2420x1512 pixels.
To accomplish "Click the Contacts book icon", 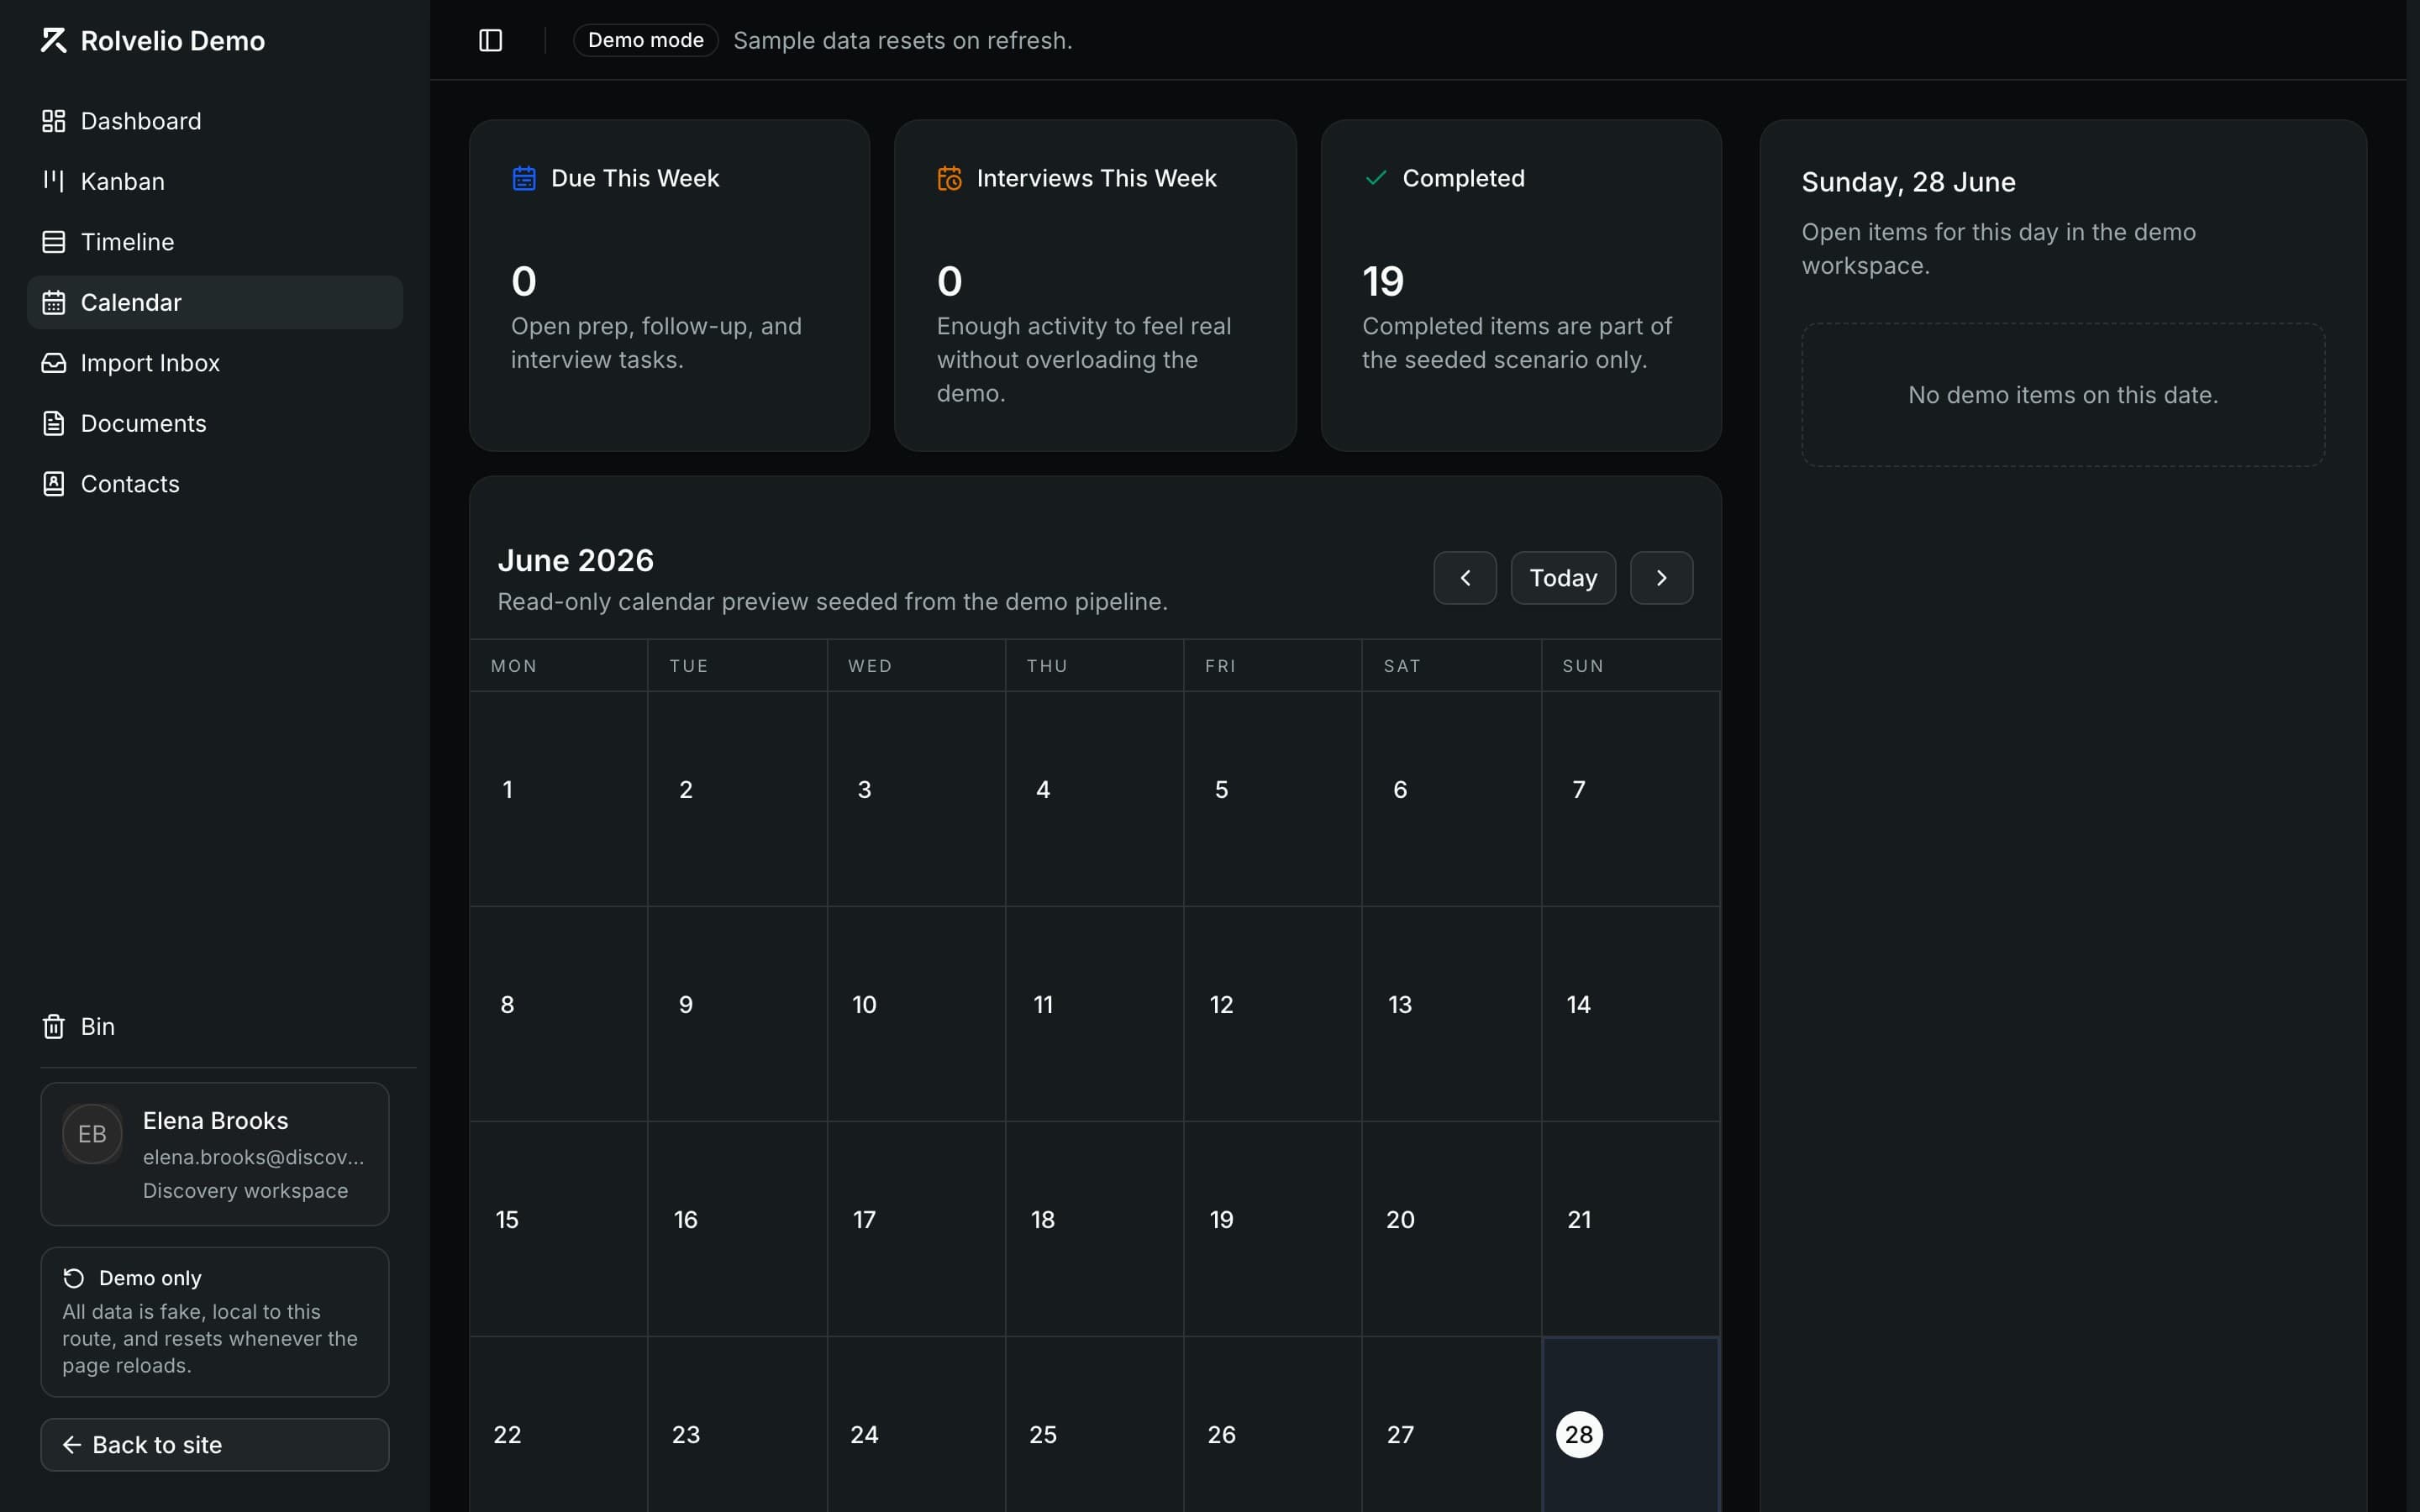I will click(53, 484).
